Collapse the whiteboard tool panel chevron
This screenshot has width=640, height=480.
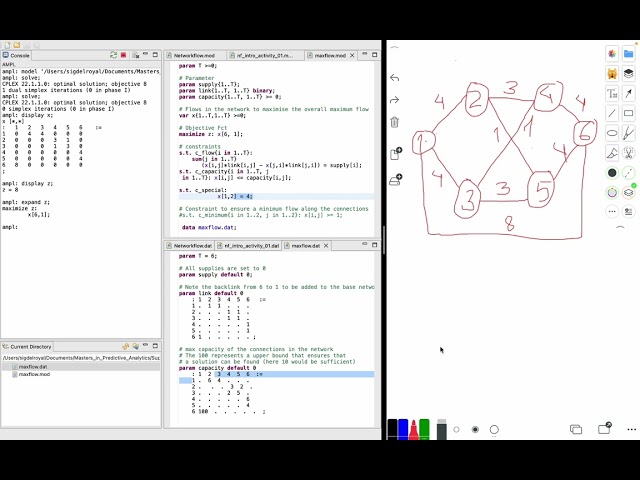pyautogui.click(x=620, y=227)
